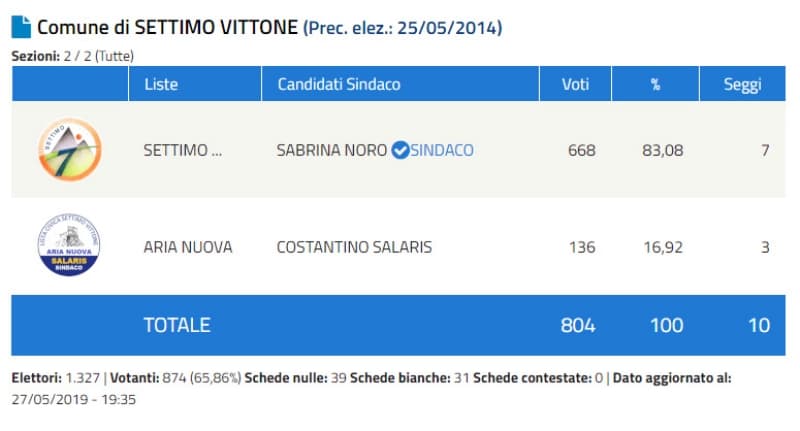The width and height of the screenshot is (800, 431).
Task: Click candidate name Costantino Salaris
Action: point(354,246)
